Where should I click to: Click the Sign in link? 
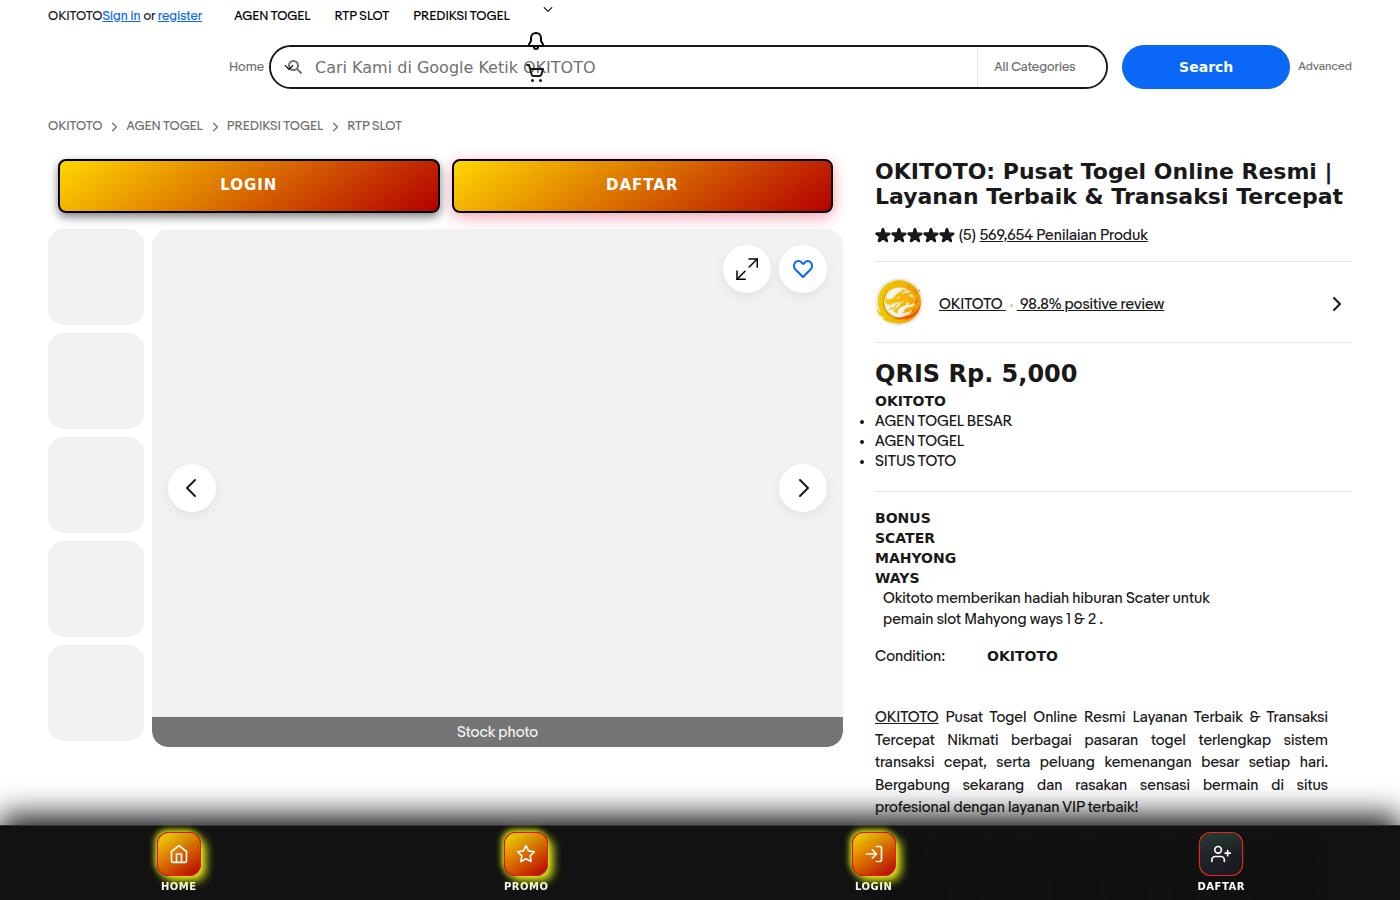(121, 16)
